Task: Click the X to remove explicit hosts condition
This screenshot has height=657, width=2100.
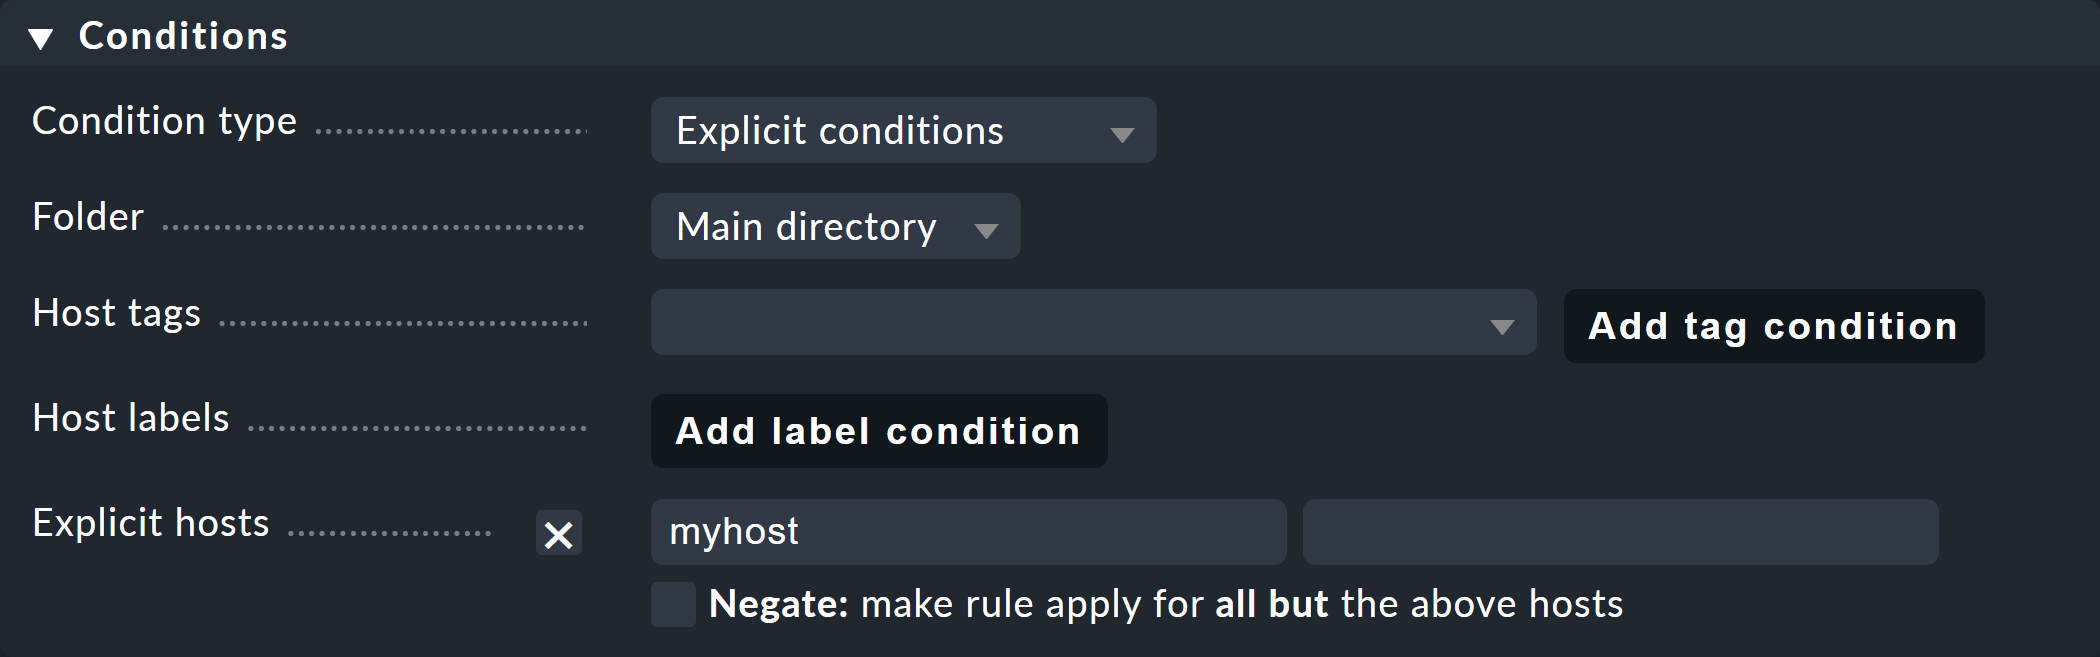Action: tap(558, 534)
